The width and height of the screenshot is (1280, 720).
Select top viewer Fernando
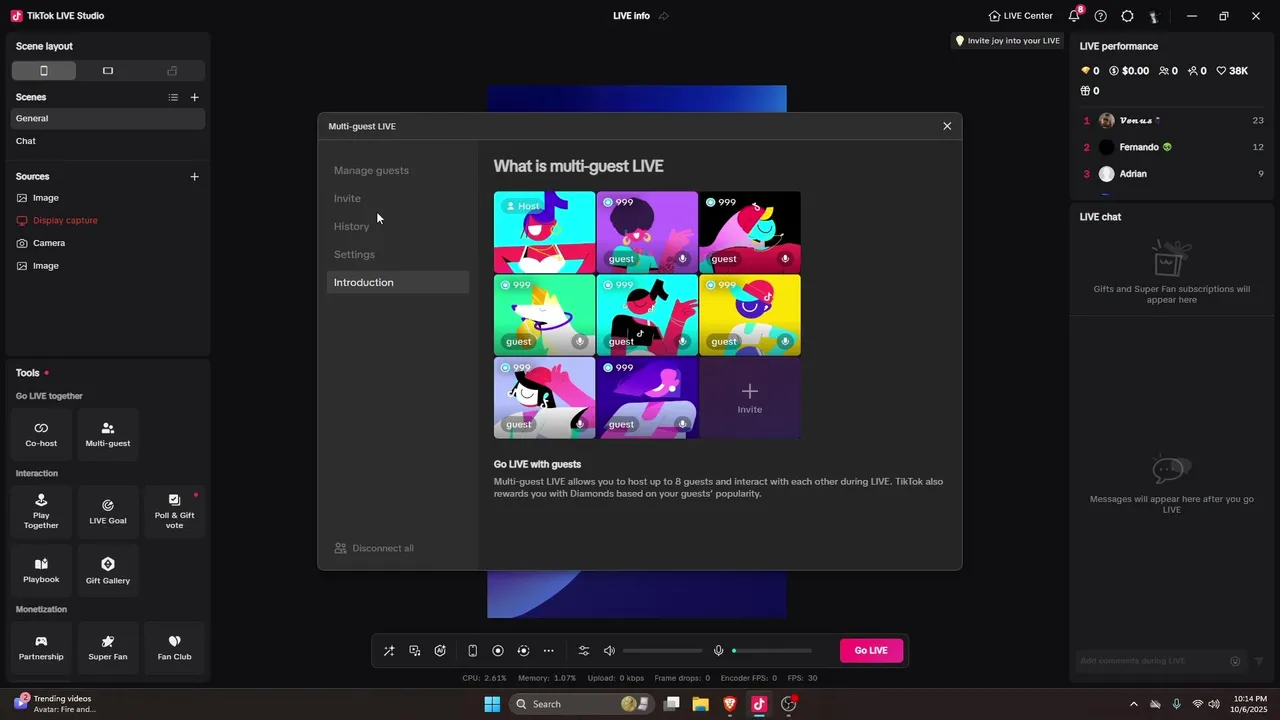pyautogui.click(x=1173, y=147)
